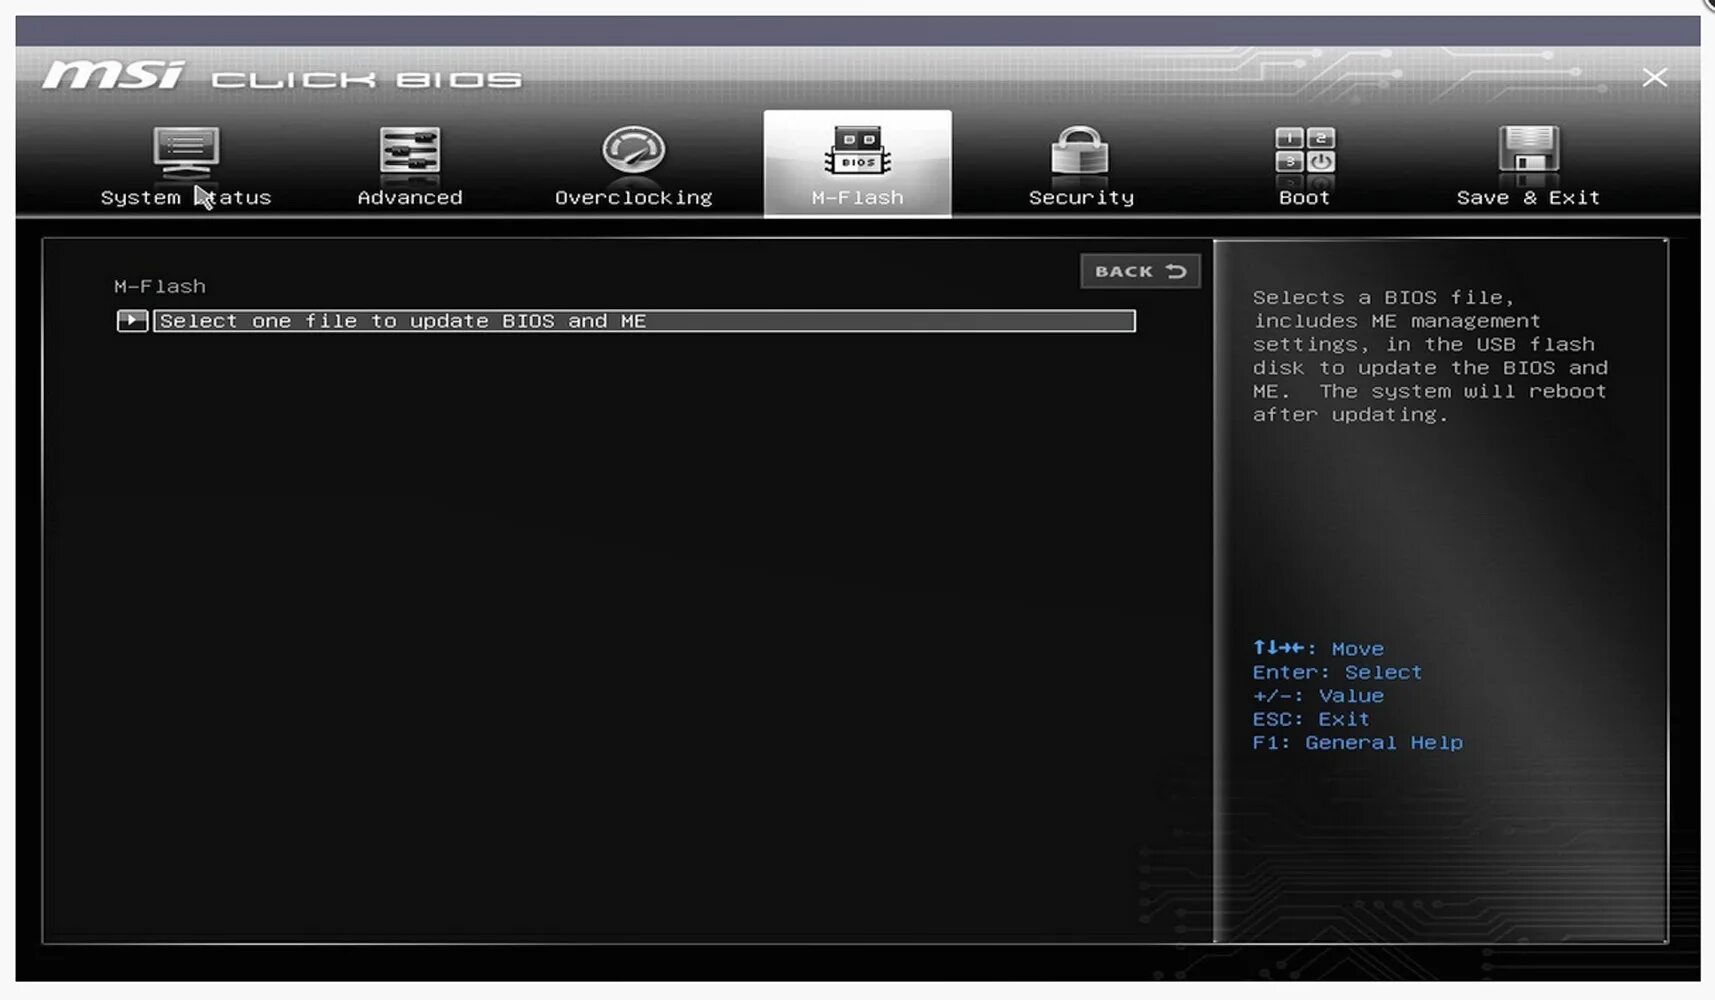The height and width of the screenshot is (1000, 1715).
Task: Open the Save & Exit floppy icon
Action: pos(1528,151)
